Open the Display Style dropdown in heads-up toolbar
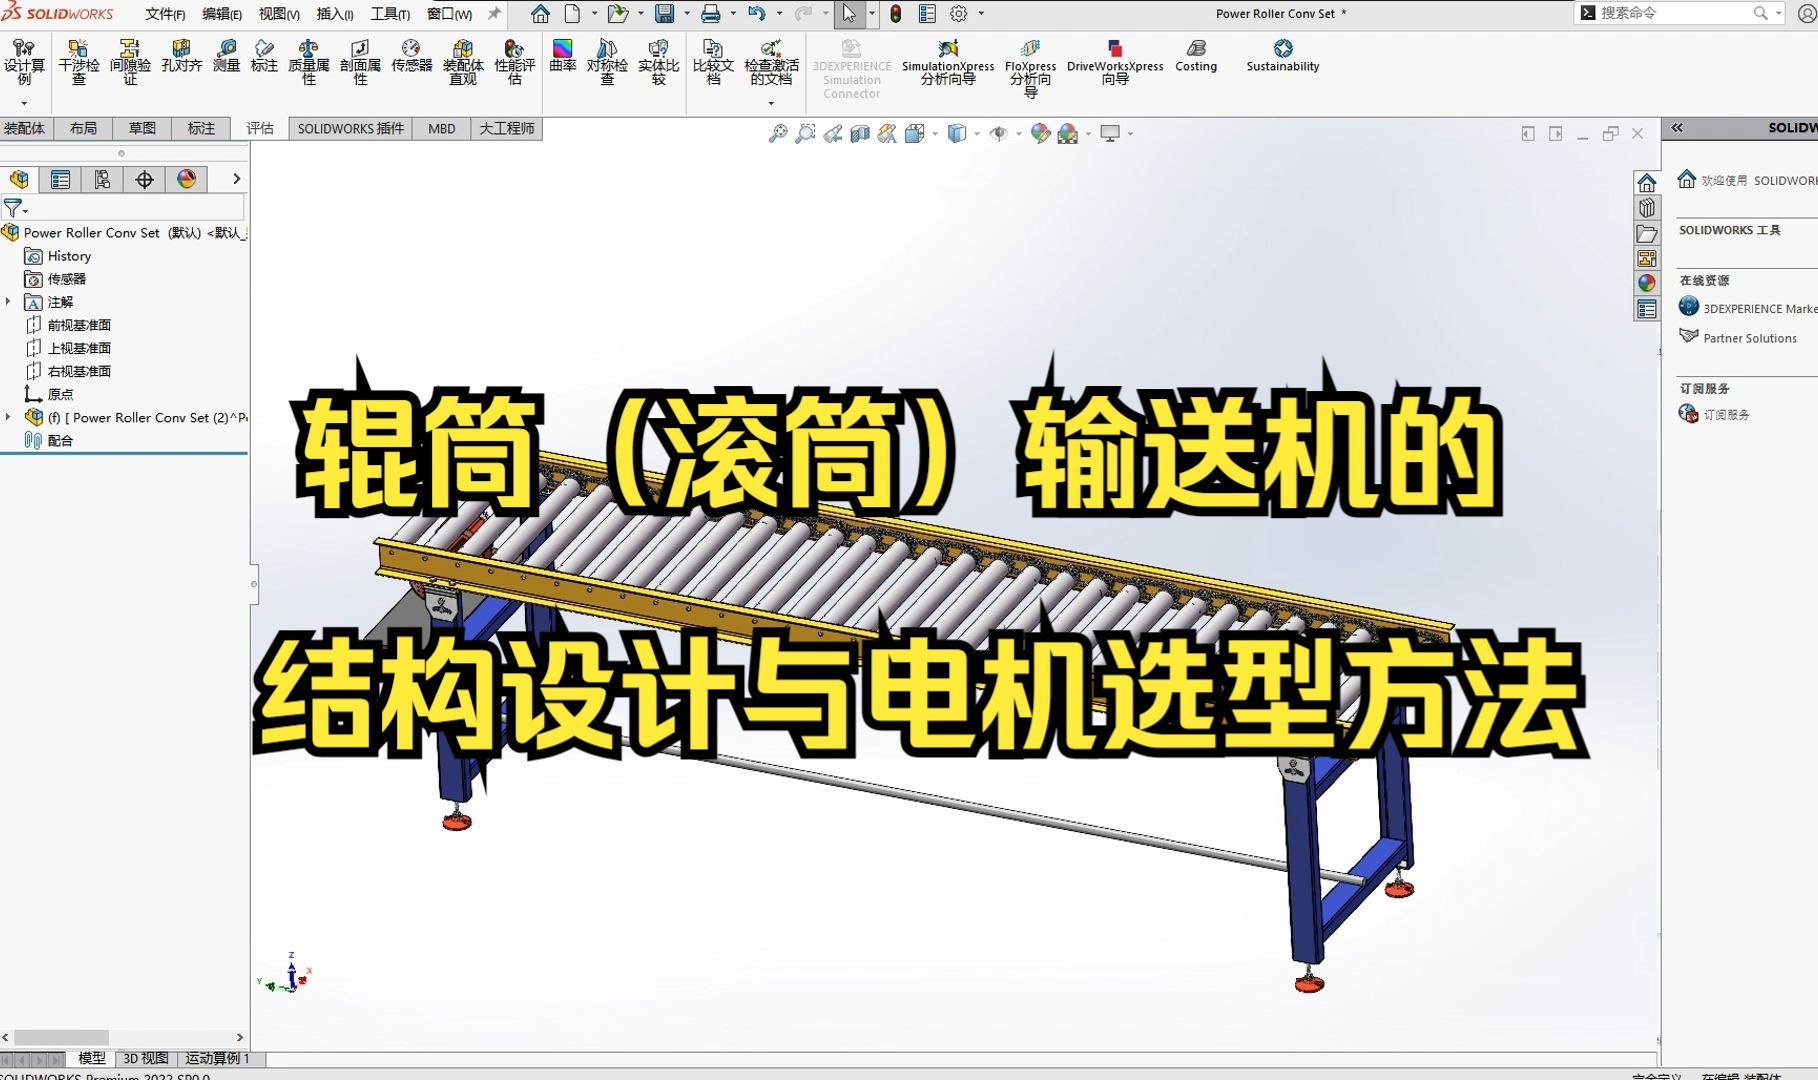This screenshot has height=1080, width=1818. pos(957,133)
